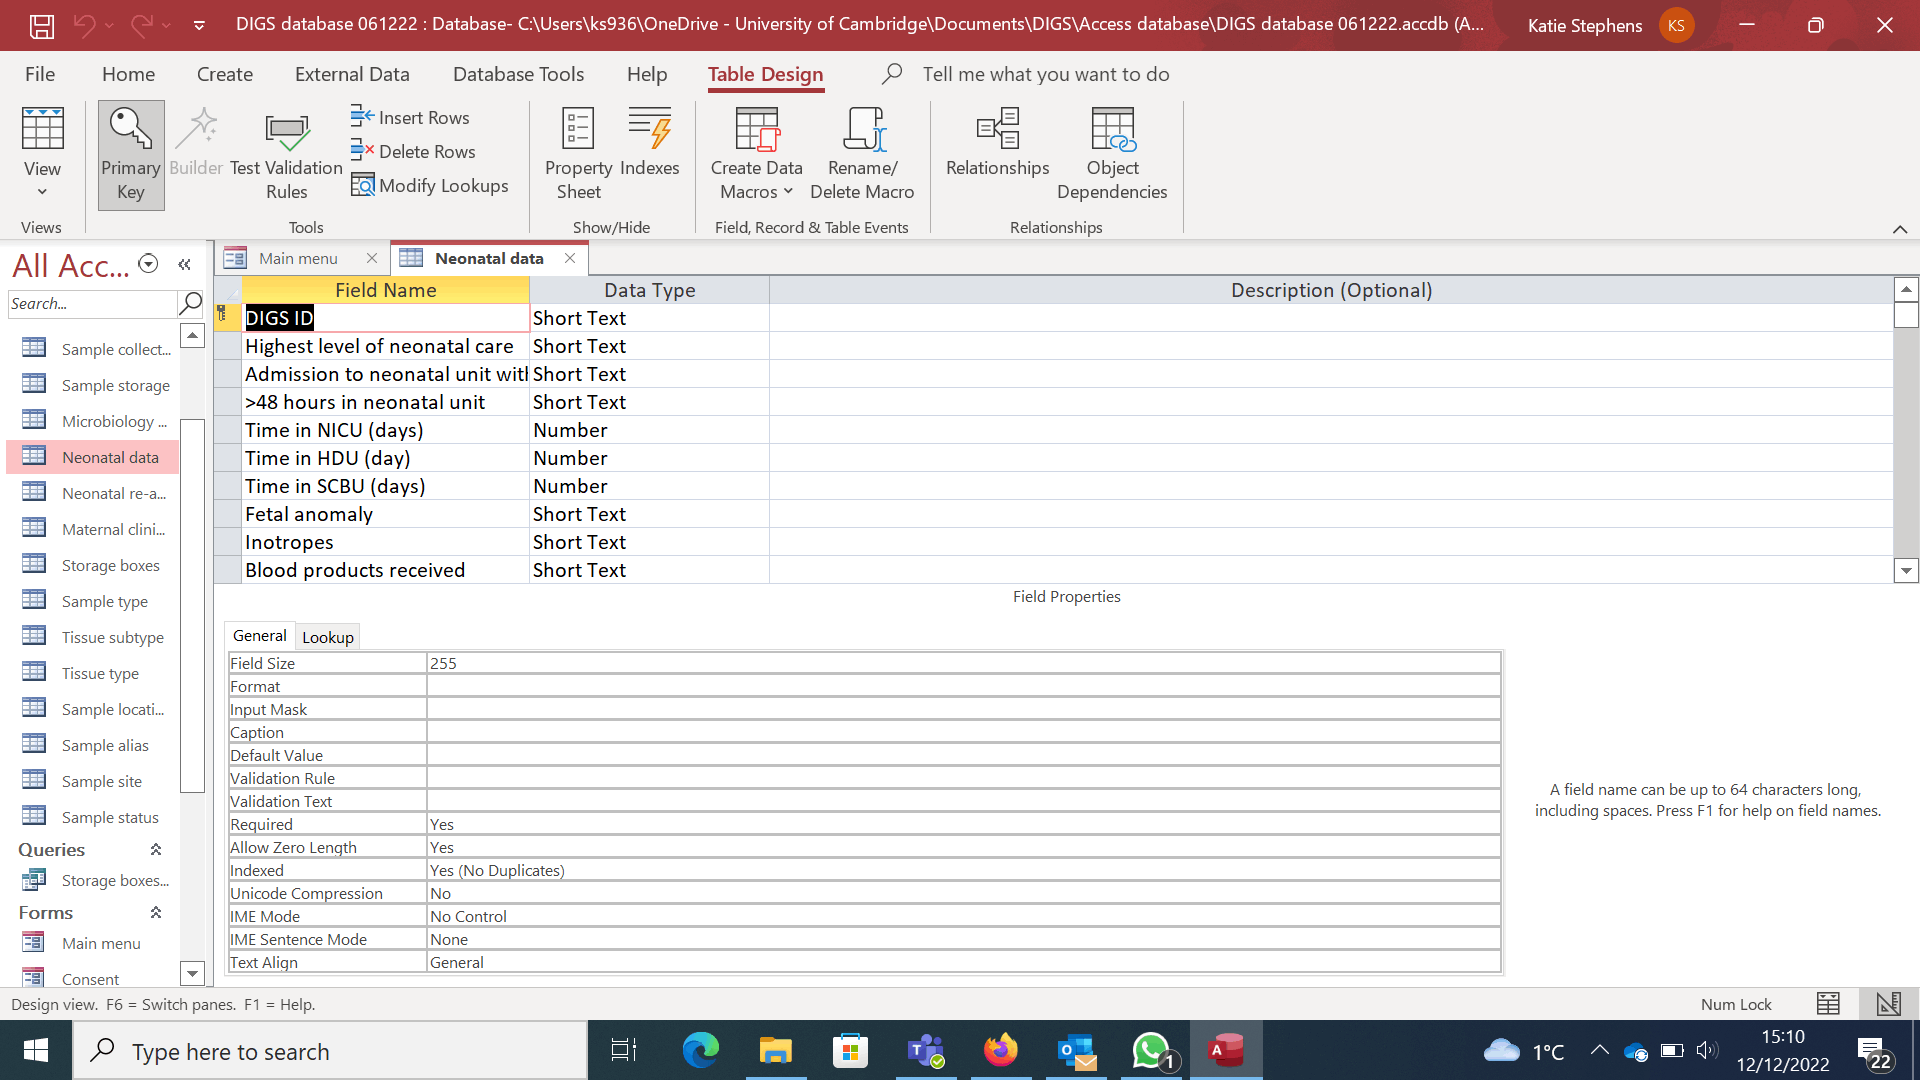1920x1080 pixels.
Task: Collapse the Queries group
Action: (x=156, y=849)
